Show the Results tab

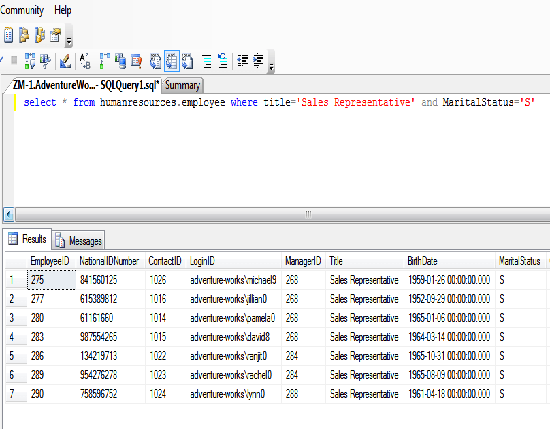pyautogui.click(x=28, y=239)
